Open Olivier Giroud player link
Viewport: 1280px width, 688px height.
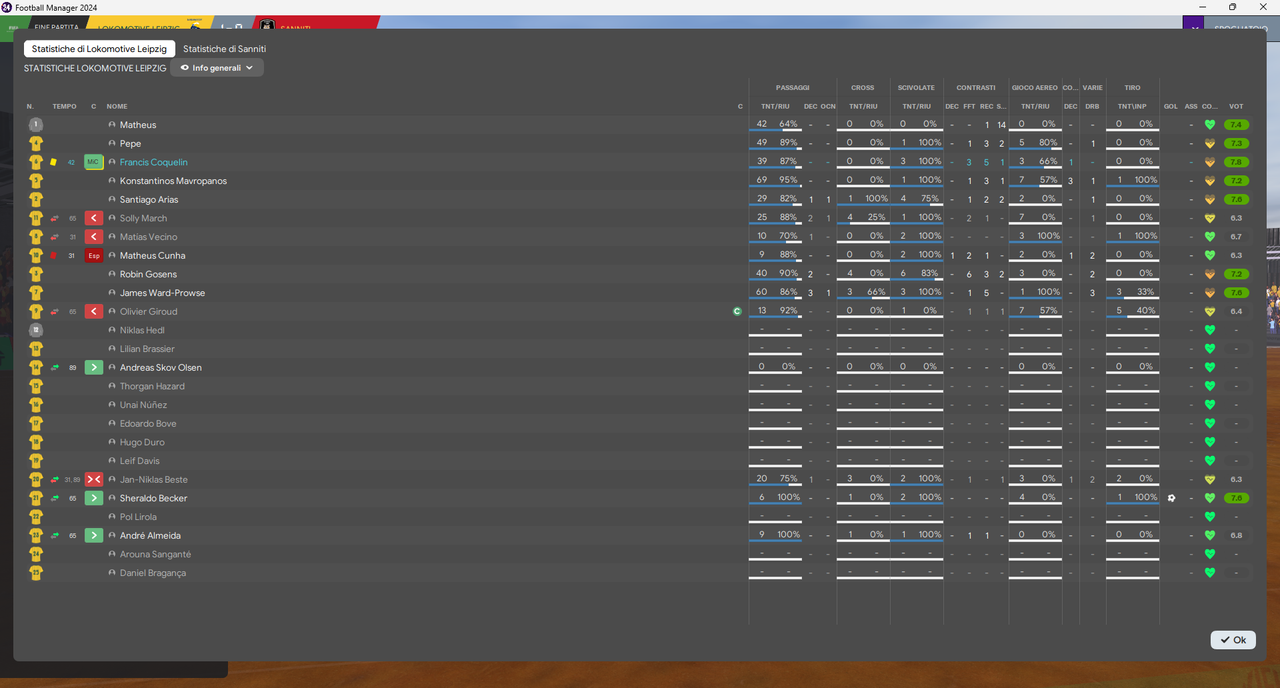click(148, 312)
